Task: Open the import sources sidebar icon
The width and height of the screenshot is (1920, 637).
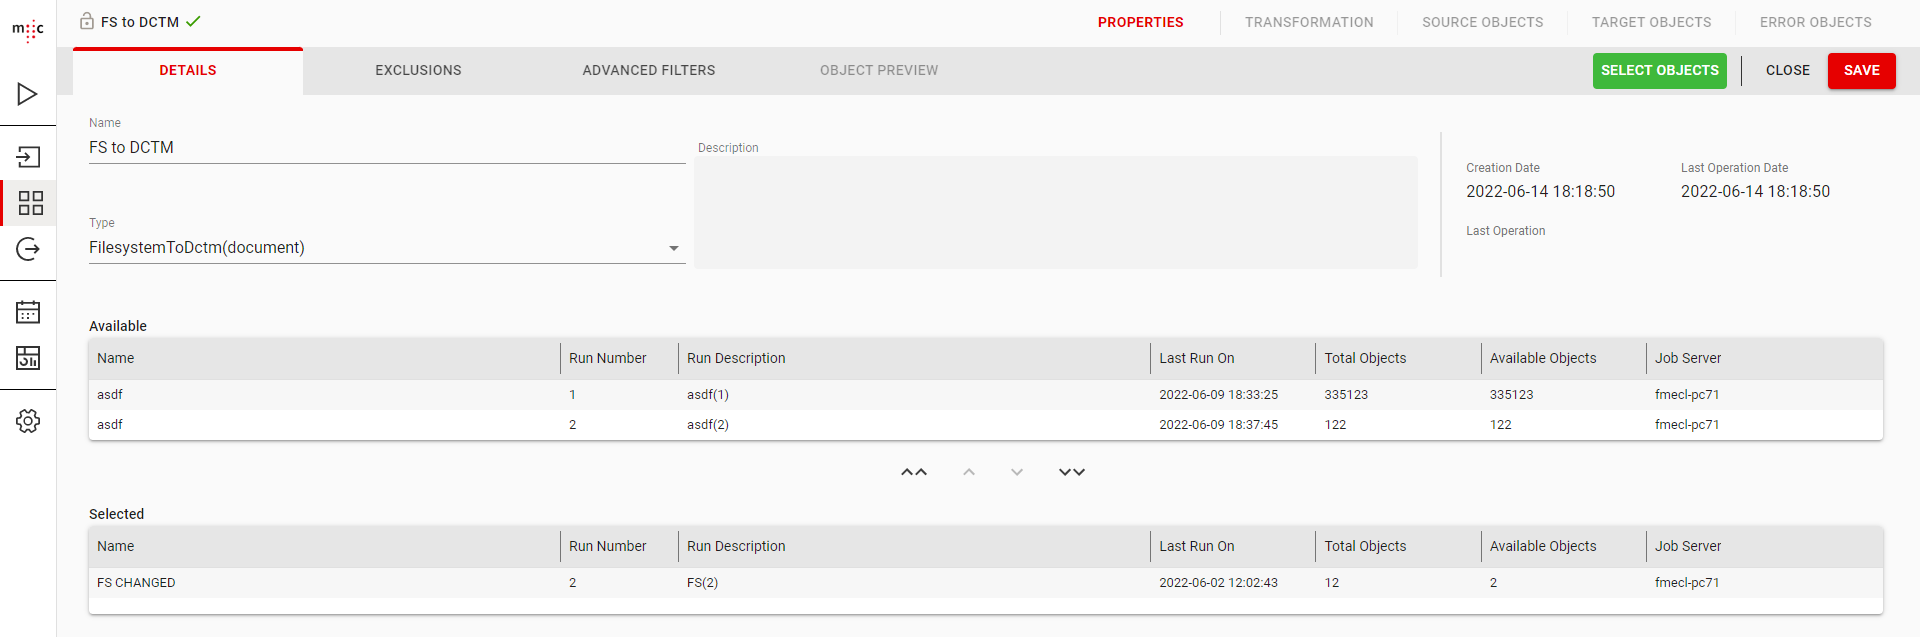Action: (x=27, y=156)
